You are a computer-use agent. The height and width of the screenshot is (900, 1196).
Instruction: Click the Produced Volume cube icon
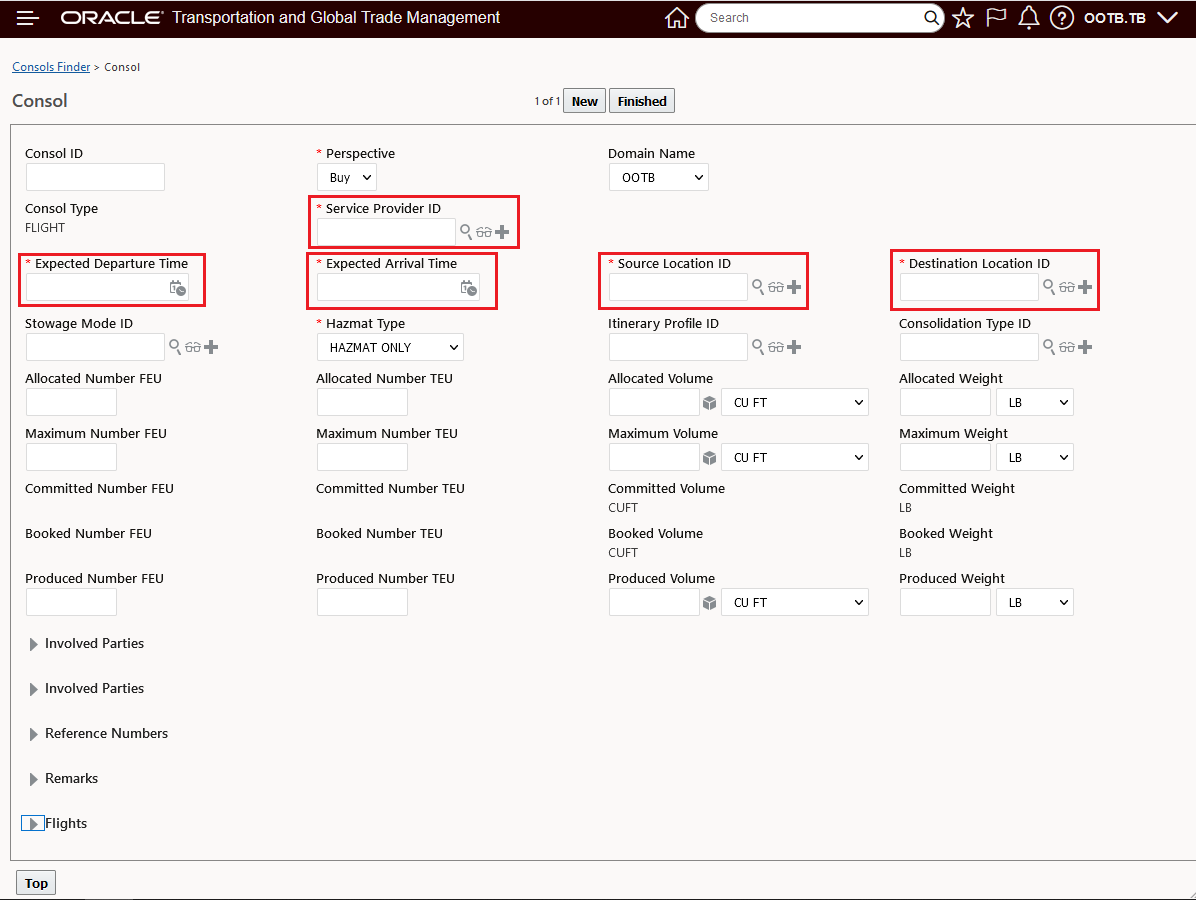click(x=709, y=603)
